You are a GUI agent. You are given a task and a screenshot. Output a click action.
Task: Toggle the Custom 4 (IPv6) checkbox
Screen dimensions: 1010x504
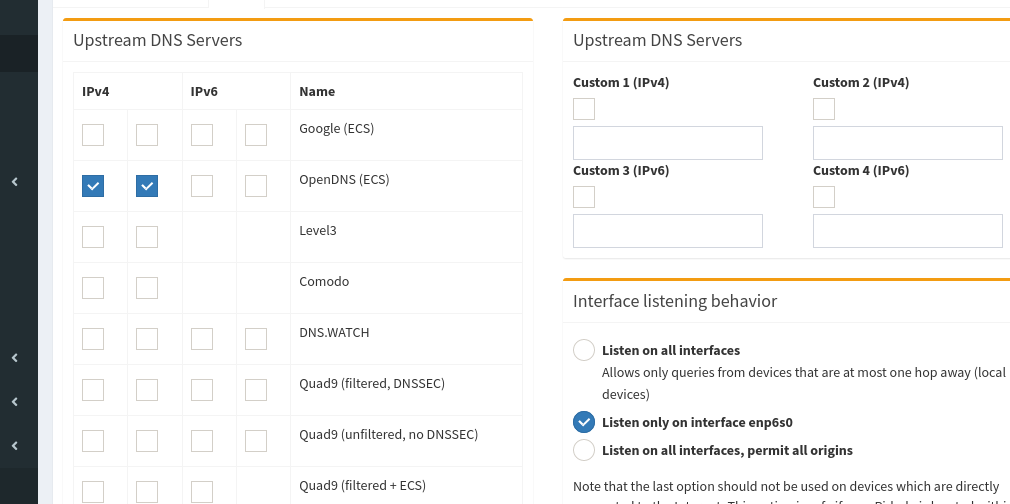point(824,197)
